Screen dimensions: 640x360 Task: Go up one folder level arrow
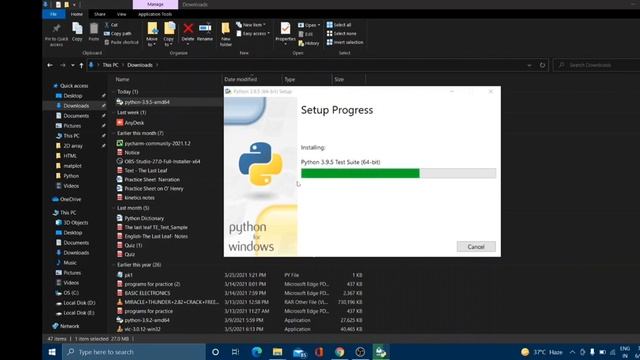click(81, 65)
